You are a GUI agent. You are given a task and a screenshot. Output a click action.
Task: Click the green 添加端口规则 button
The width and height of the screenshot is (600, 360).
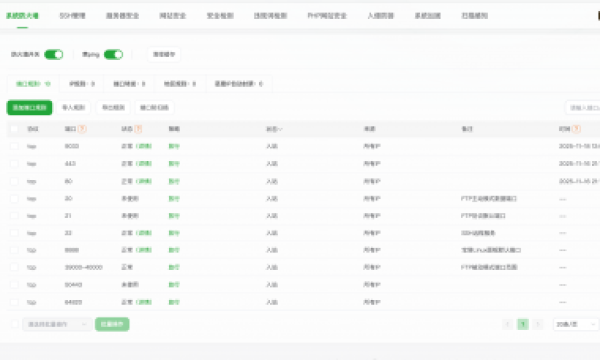(x=29, y=108)
